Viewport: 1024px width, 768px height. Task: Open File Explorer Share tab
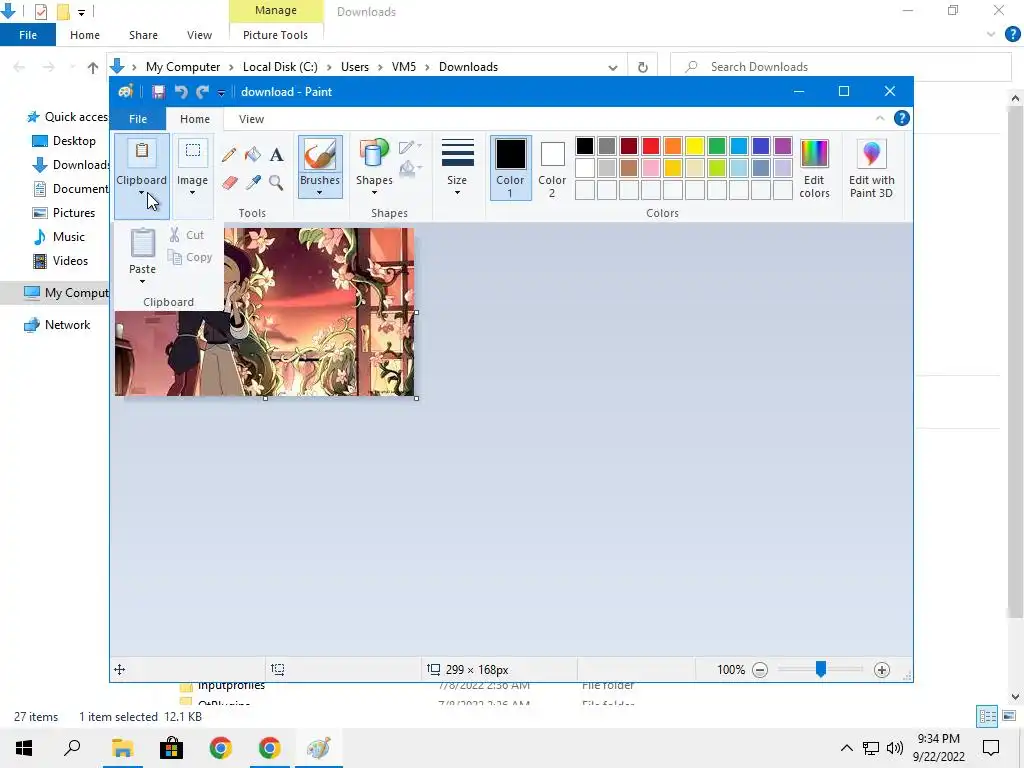[143, 35]
